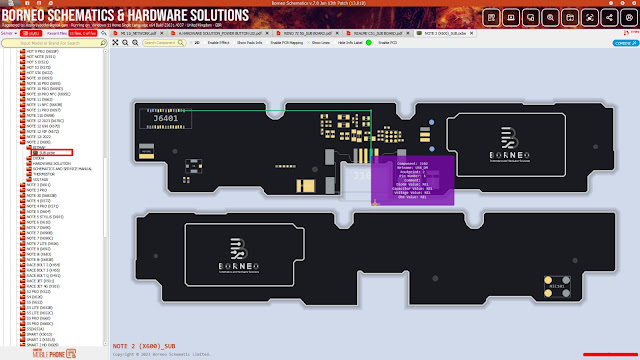Screen dimensions: 640x360
Task: Click the blue COMBINE button
Action: coord(625,43)
